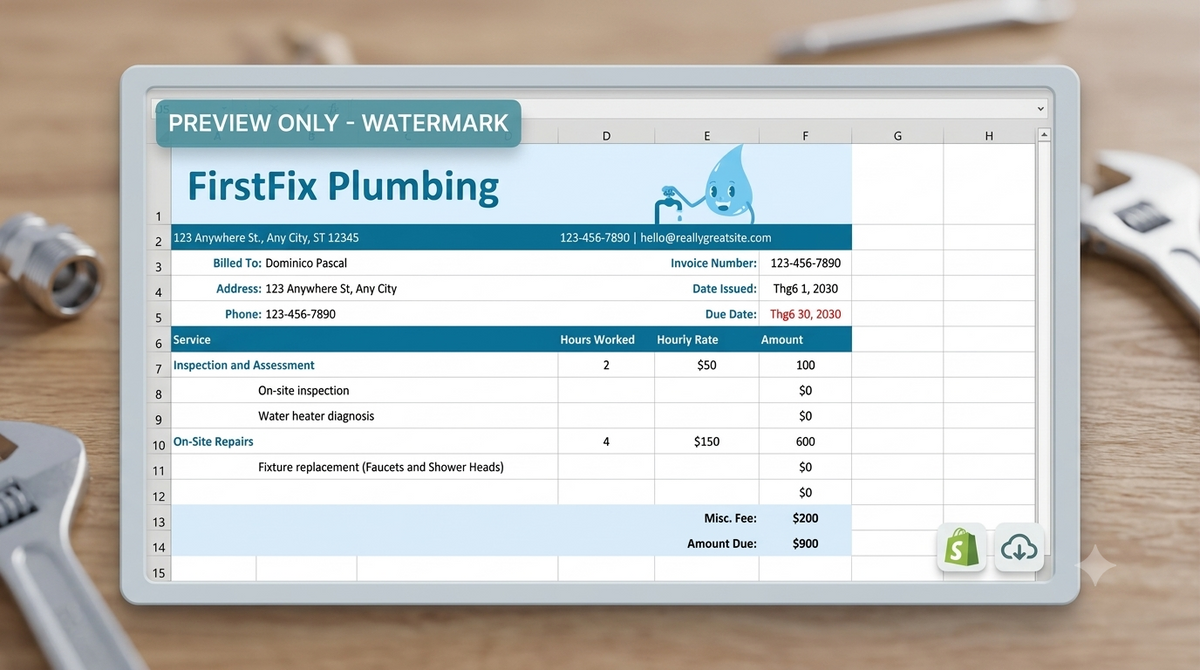Select the hours worked cell showing 2
The image size is (1200, 670).
tap(606, 365)
